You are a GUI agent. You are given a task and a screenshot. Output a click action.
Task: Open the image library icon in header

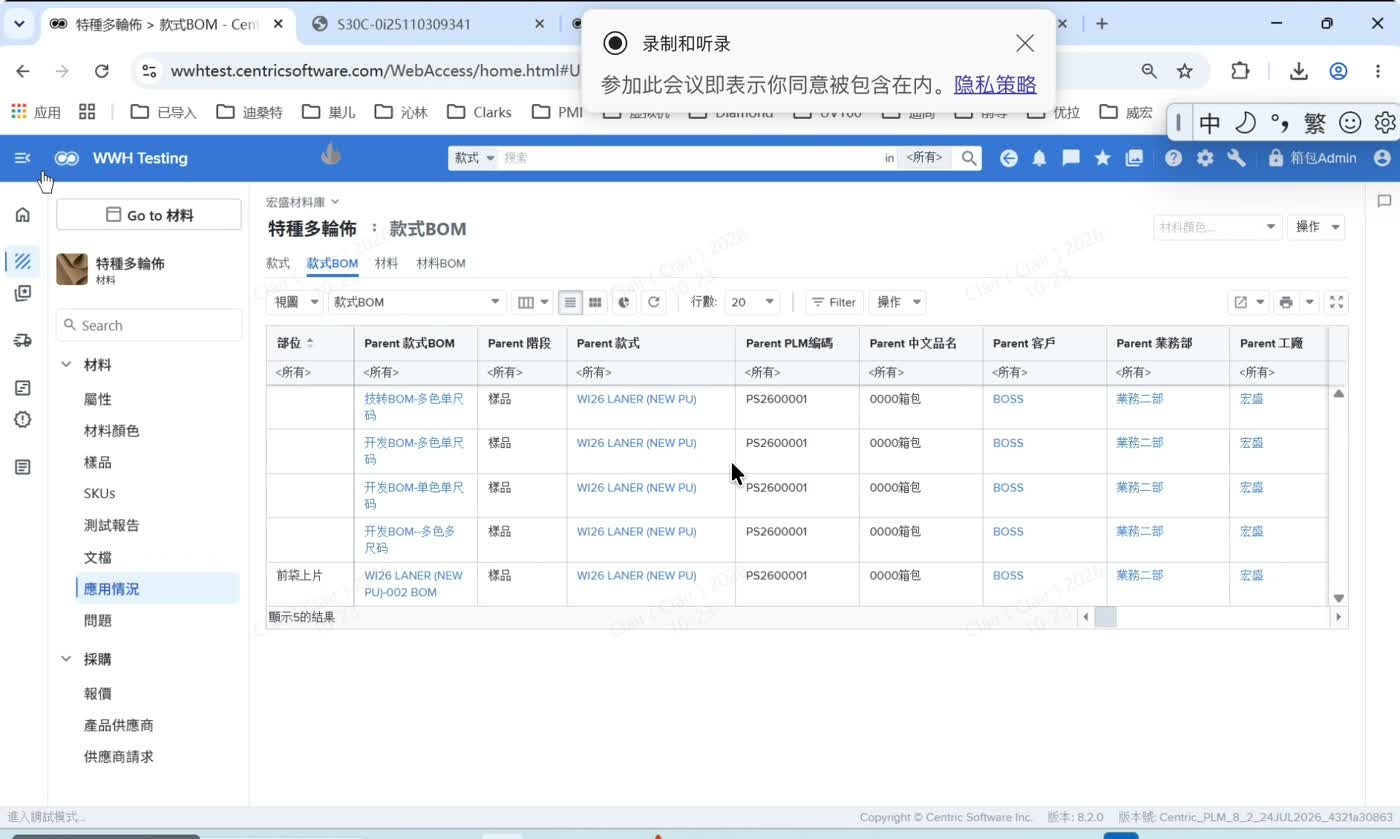[x=1134, y=158]
